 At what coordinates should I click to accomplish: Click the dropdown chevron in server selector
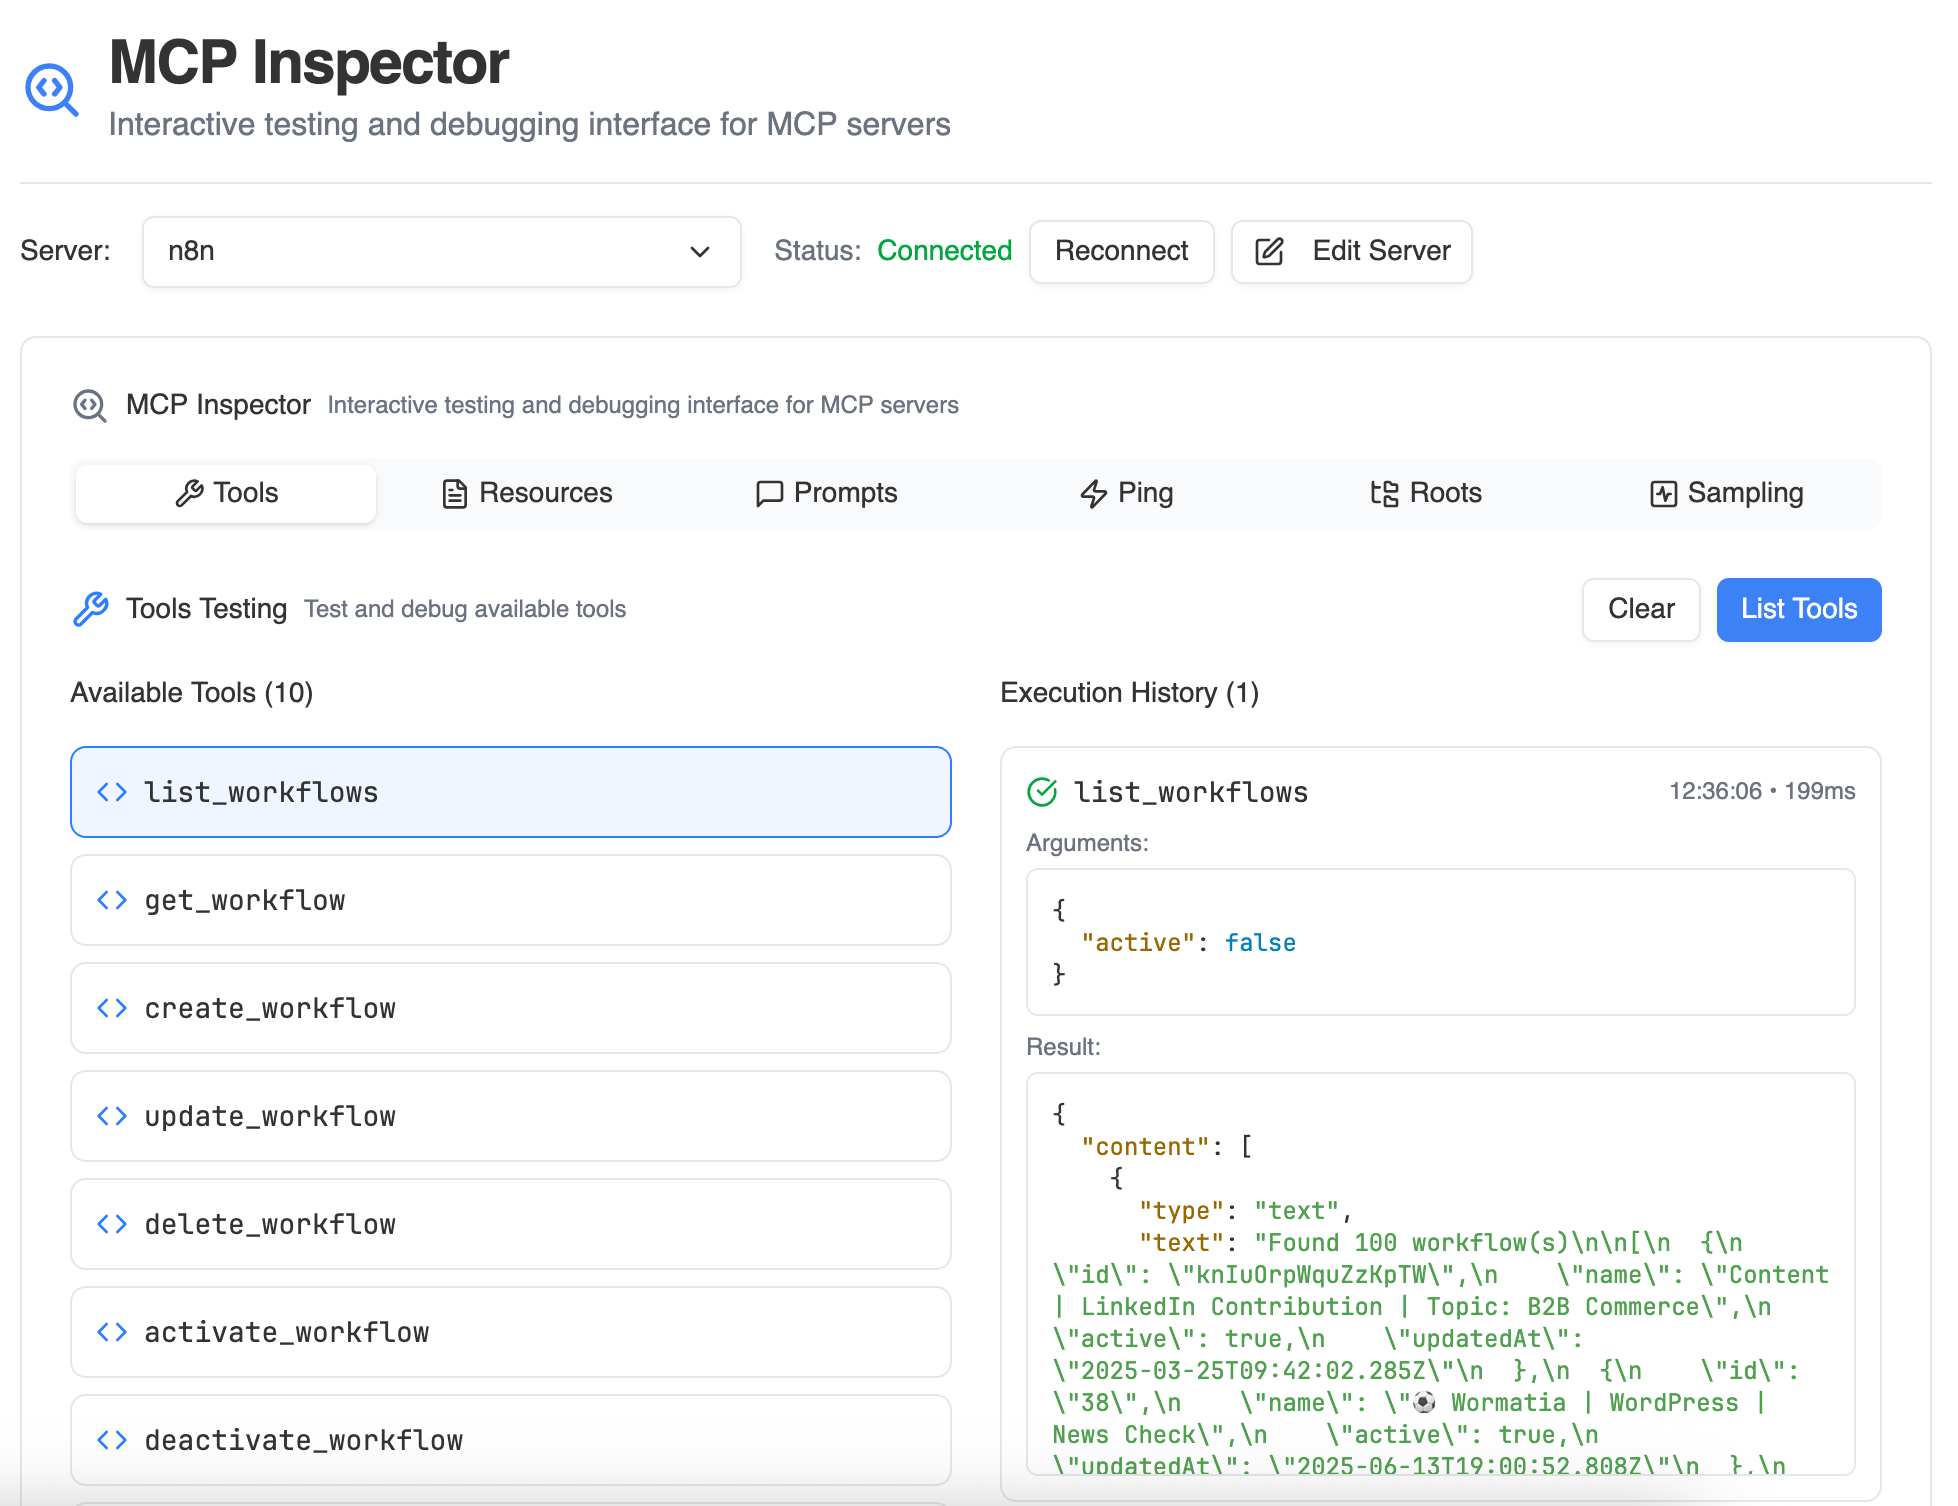(700, 252)
